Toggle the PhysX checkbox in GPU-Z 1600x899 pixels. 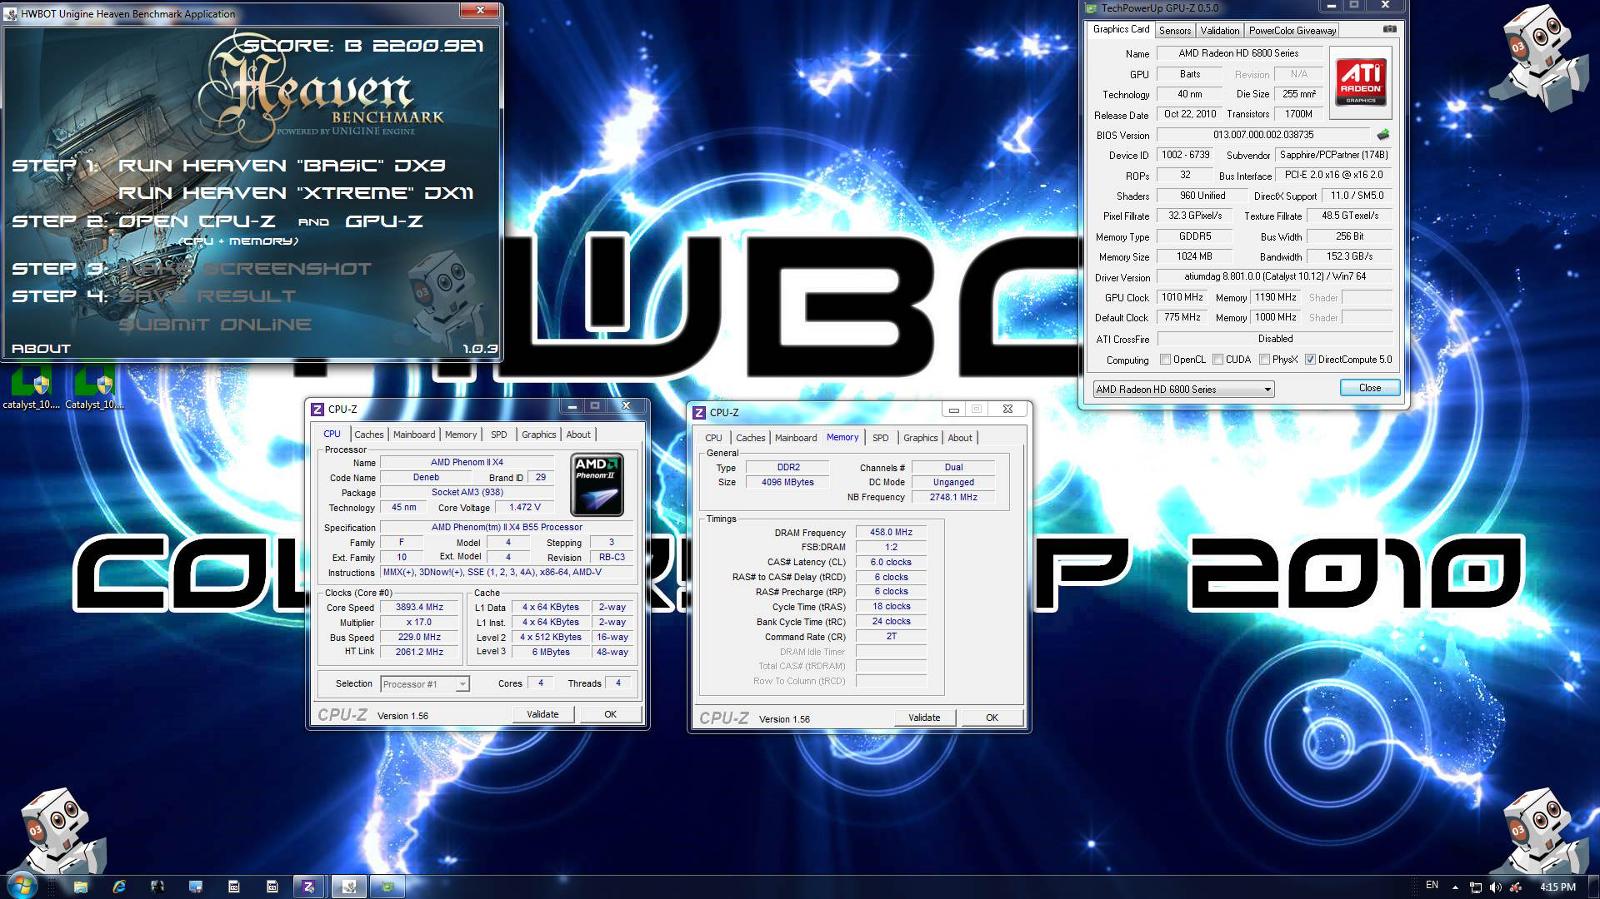click(1265, 360)
